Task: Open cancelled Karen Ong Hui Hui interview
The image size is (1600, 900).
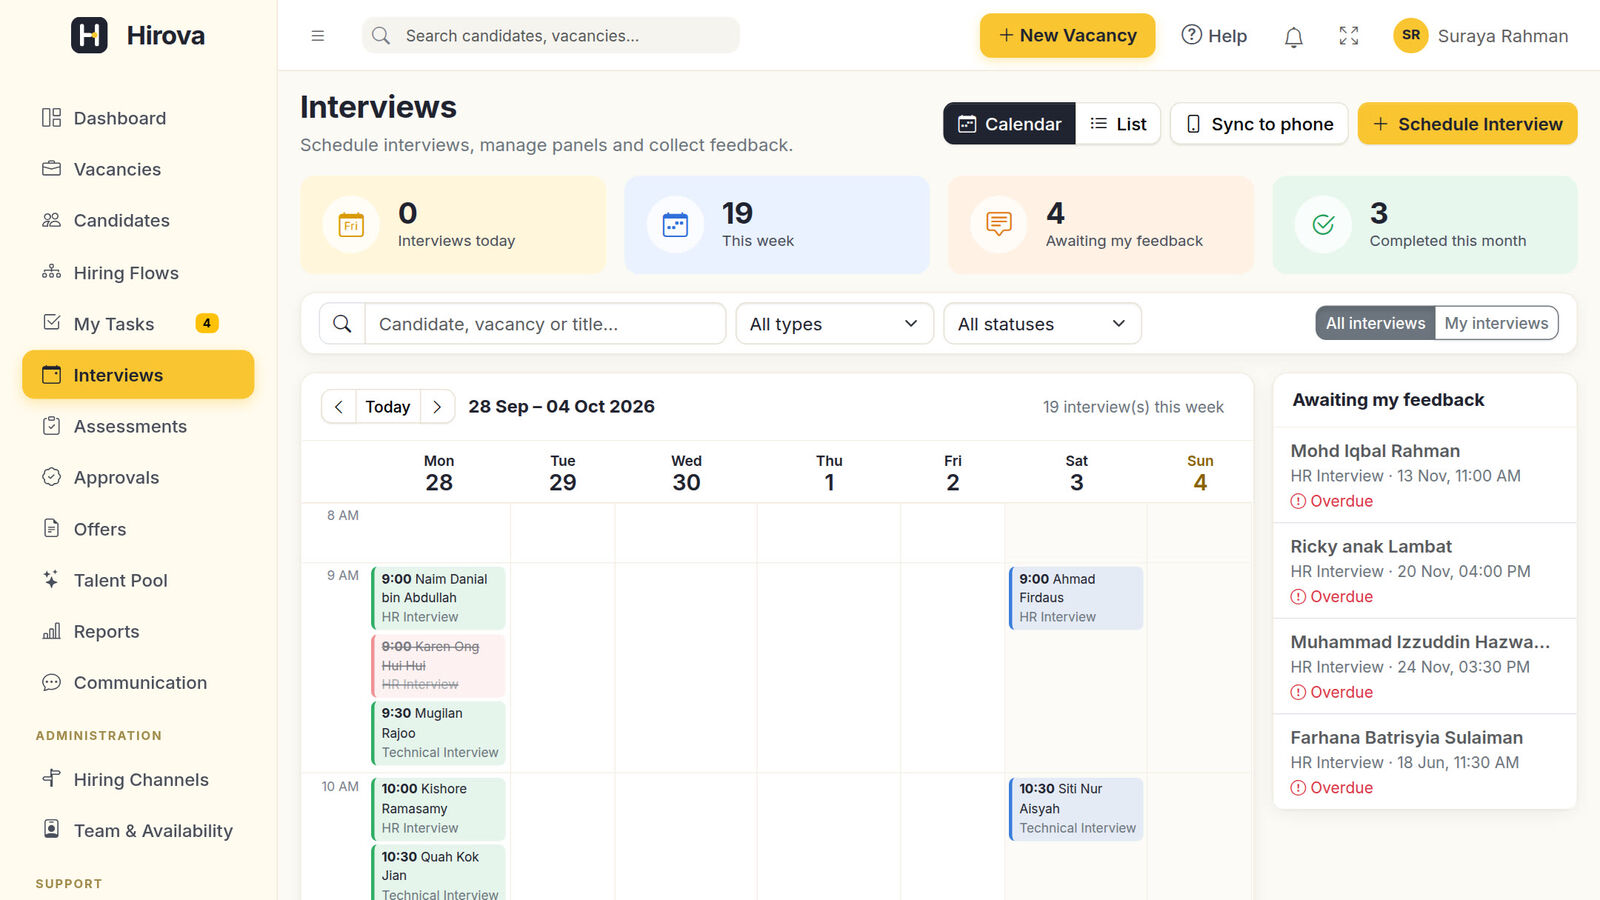Action: (438, 665)
